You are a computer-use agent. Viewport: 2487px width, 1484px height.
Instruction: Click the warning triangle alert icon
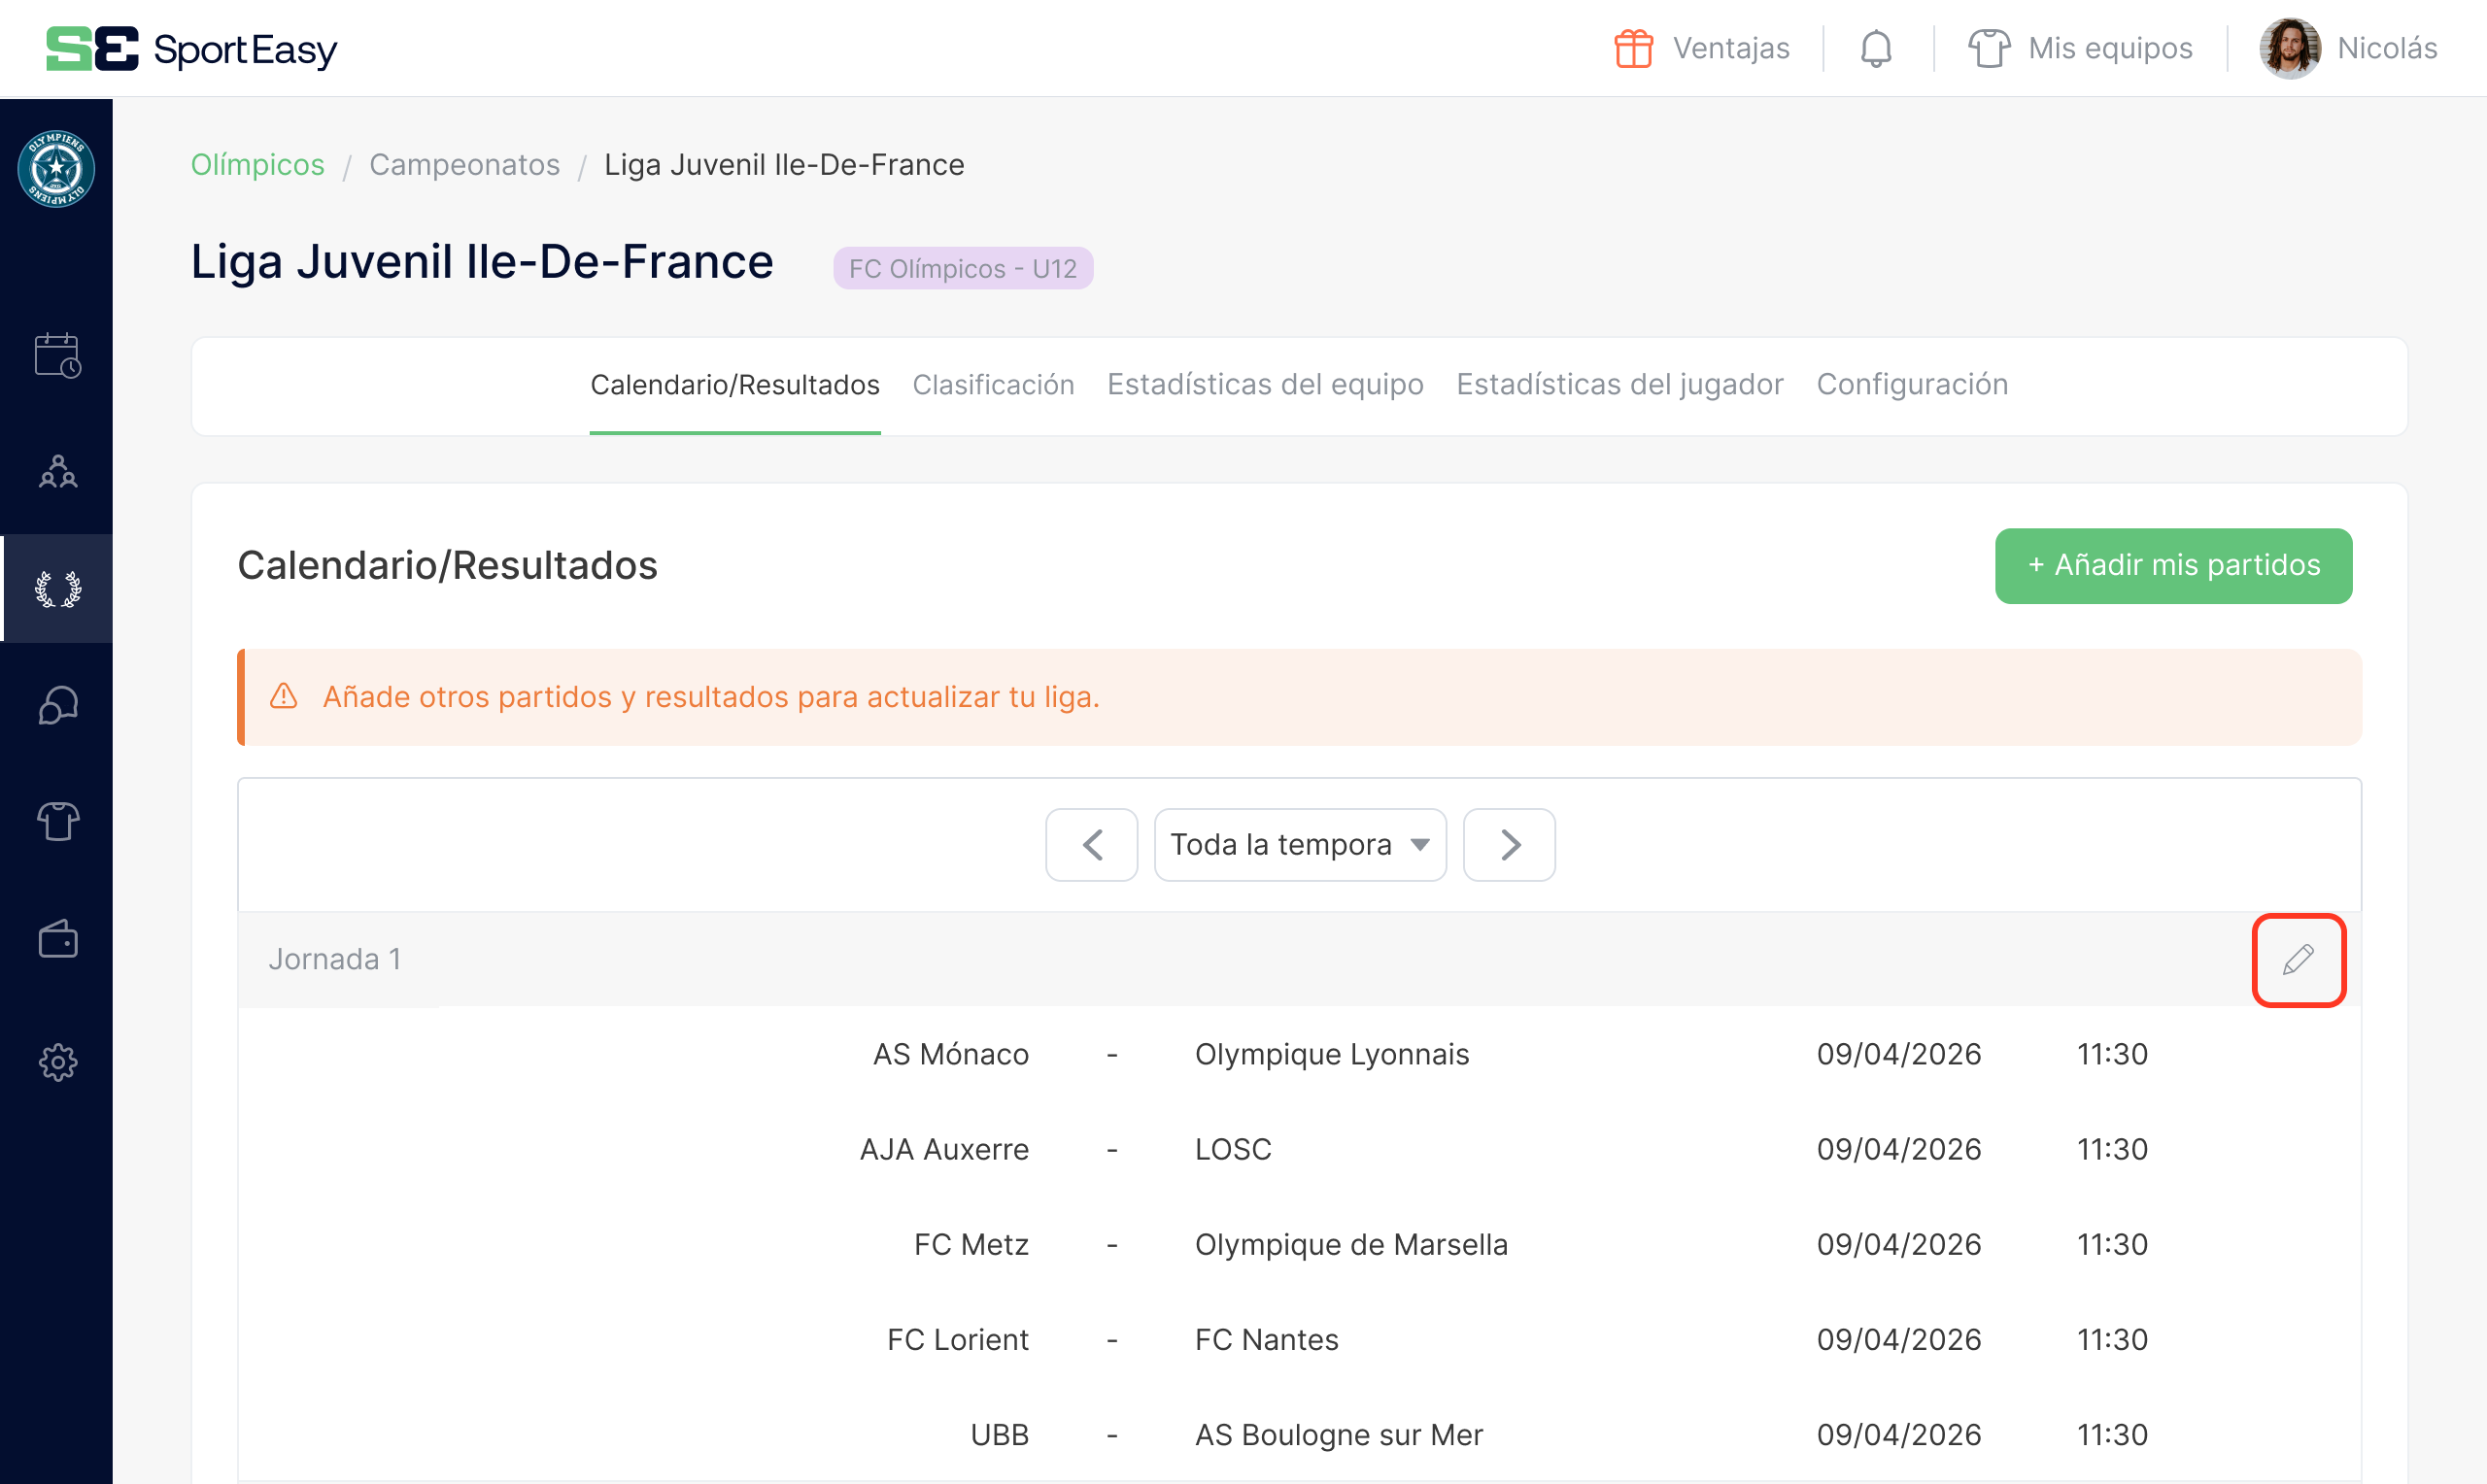[284, 696]
